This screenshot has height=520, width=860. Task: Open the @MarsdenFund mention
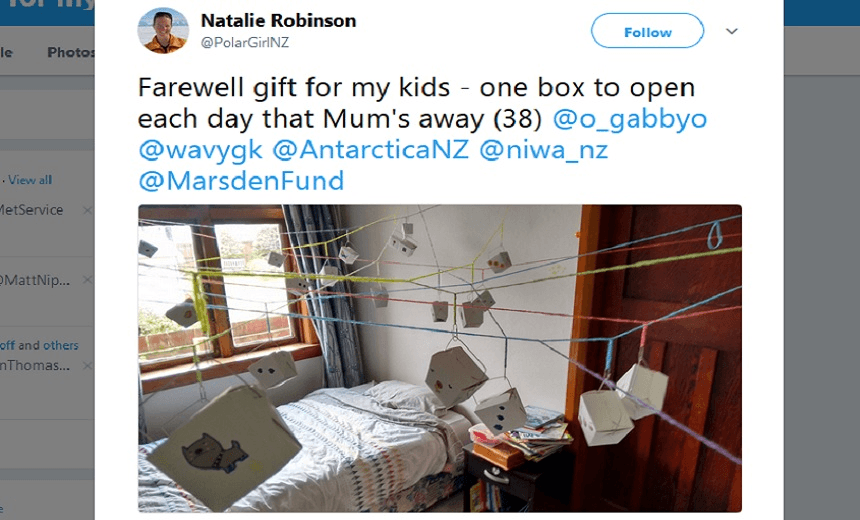241,180
